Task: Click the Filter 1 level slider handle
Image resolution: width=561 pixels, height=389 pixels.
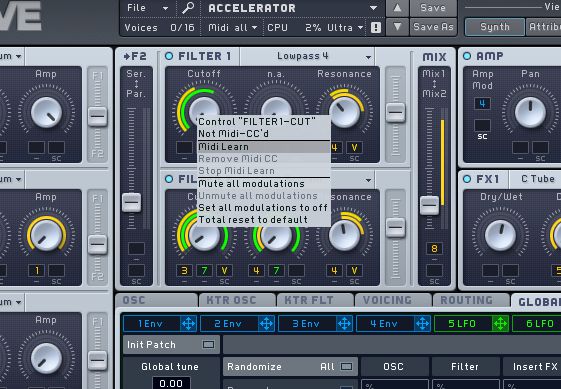Action: (395, 113)
